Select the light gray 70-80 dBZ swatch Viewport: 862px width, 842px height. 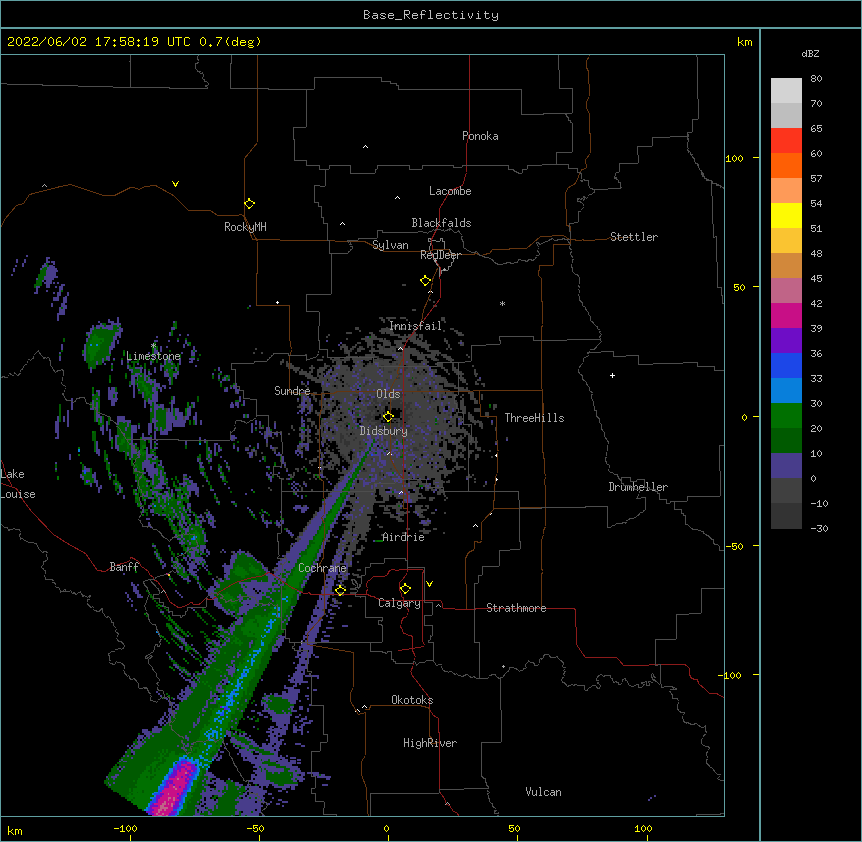pyautogui.click(x=786, y=90)
